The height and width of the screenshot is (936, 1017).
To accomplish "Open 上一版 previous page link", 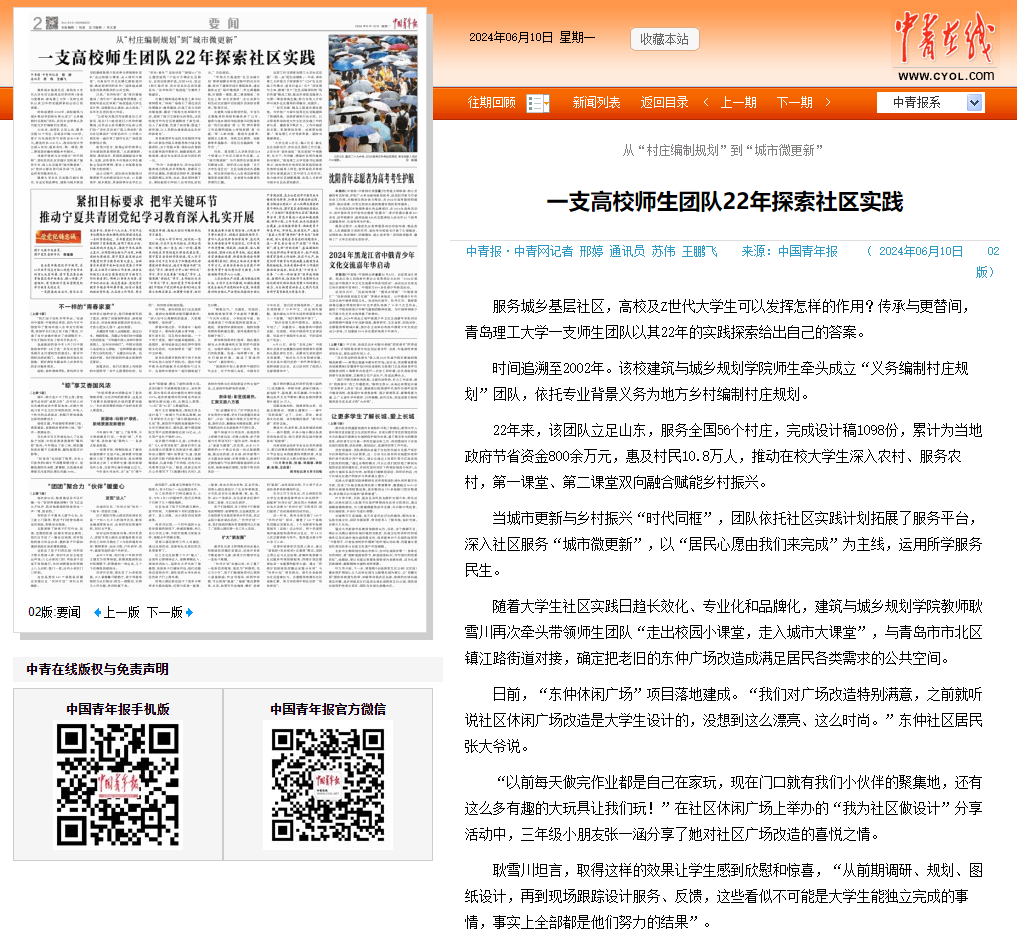I will pos(121,612).
